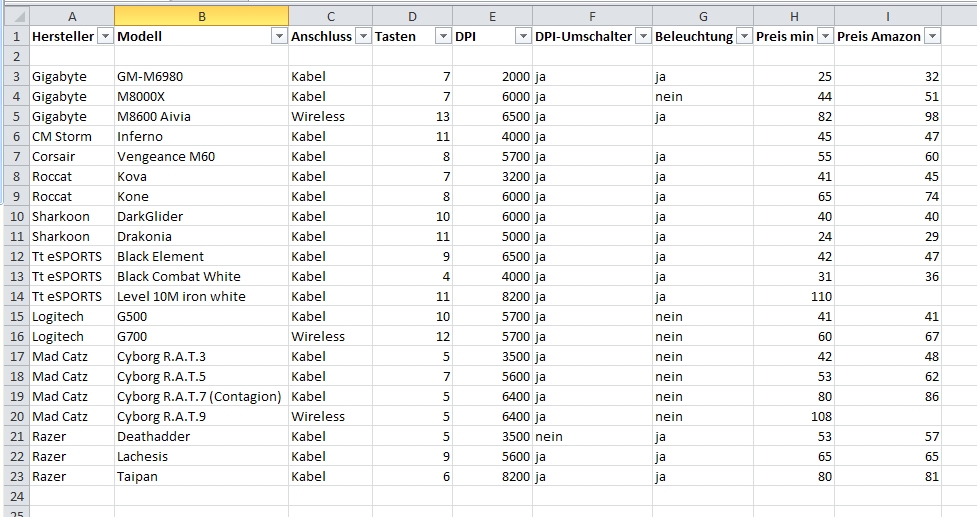Open the Hersteller filter dropdown

[x=105, y=36]
